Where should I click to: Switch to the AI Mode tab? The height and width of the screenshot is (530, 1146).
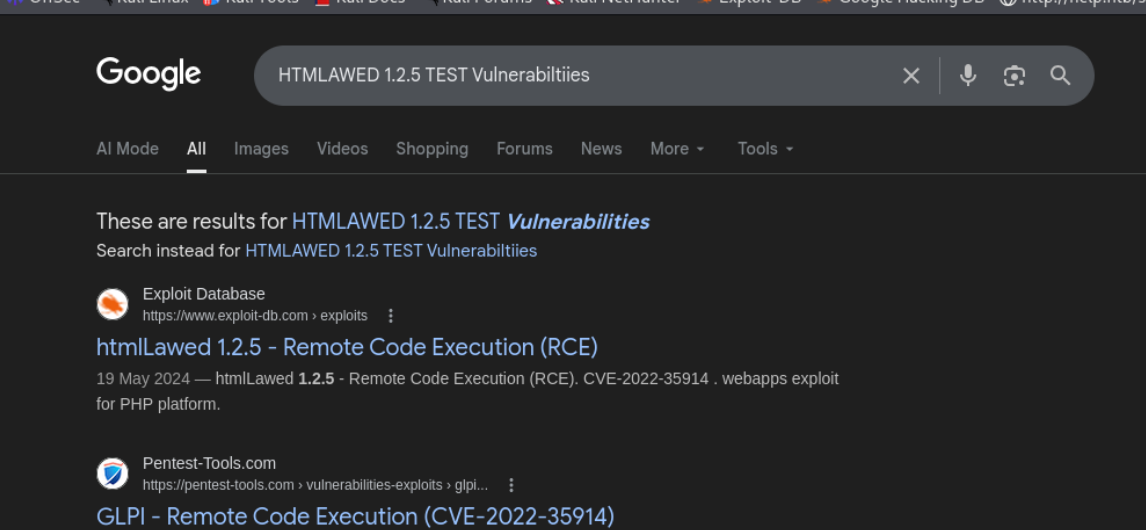[x=127, y=149]
